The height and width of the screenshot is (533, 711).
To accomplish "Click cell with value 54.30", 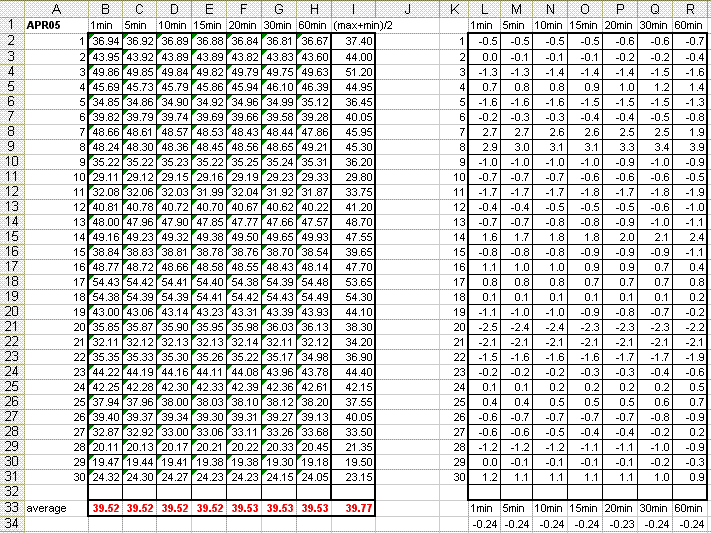I will pyautogui.click(x=353, y=297).
